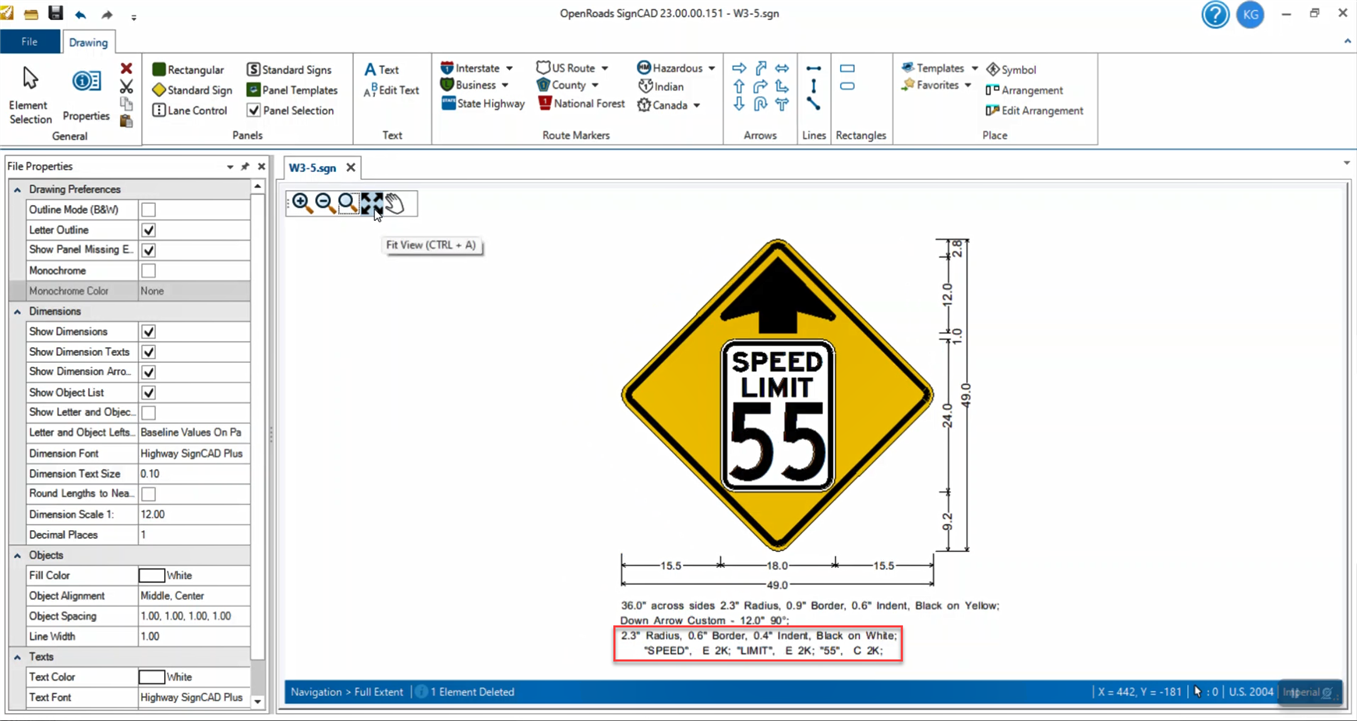The image size is (1357, 721).
Task: Click the Fit View icon
Action: (371, 203)
